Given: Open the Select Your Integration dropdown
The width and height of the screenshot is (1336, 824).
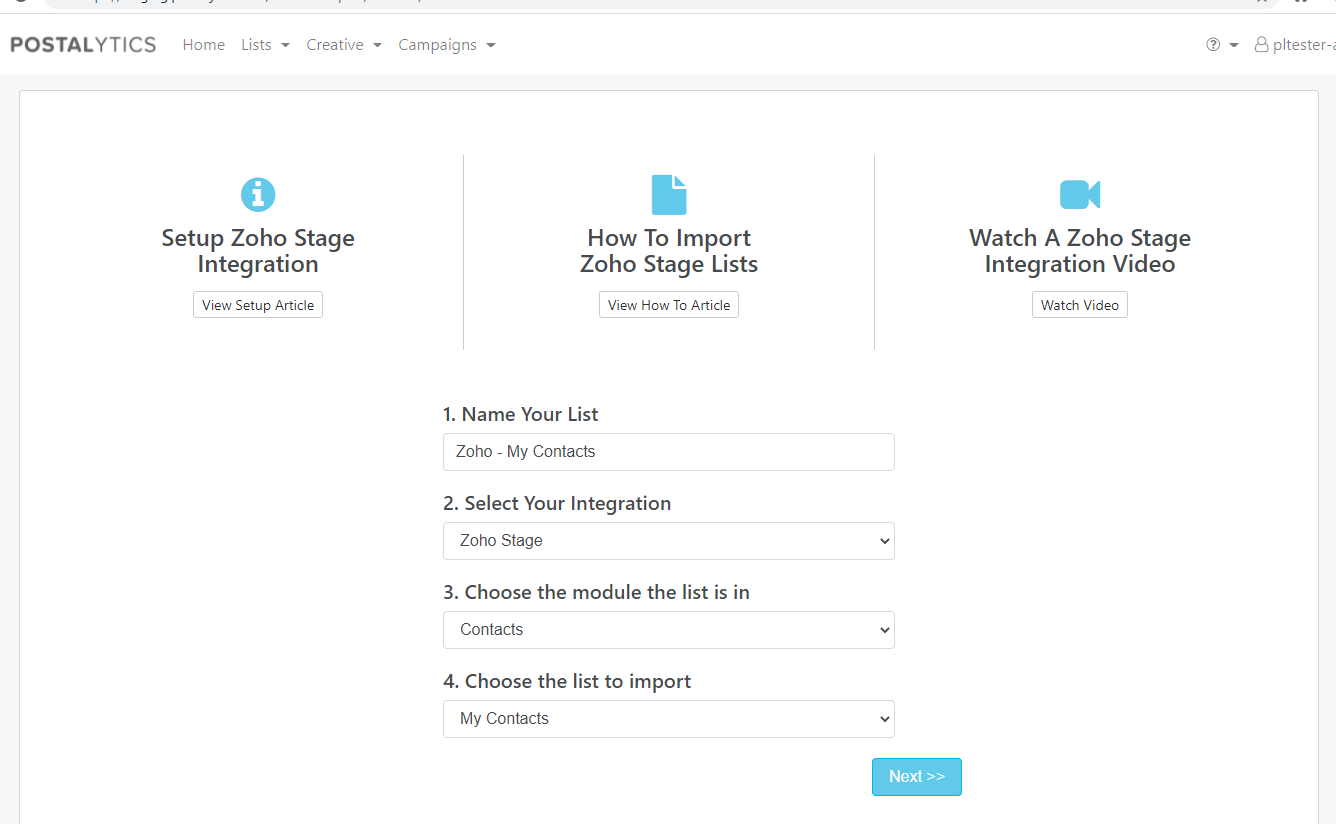Looking at the screenshot, I should (x=669, y=541).
